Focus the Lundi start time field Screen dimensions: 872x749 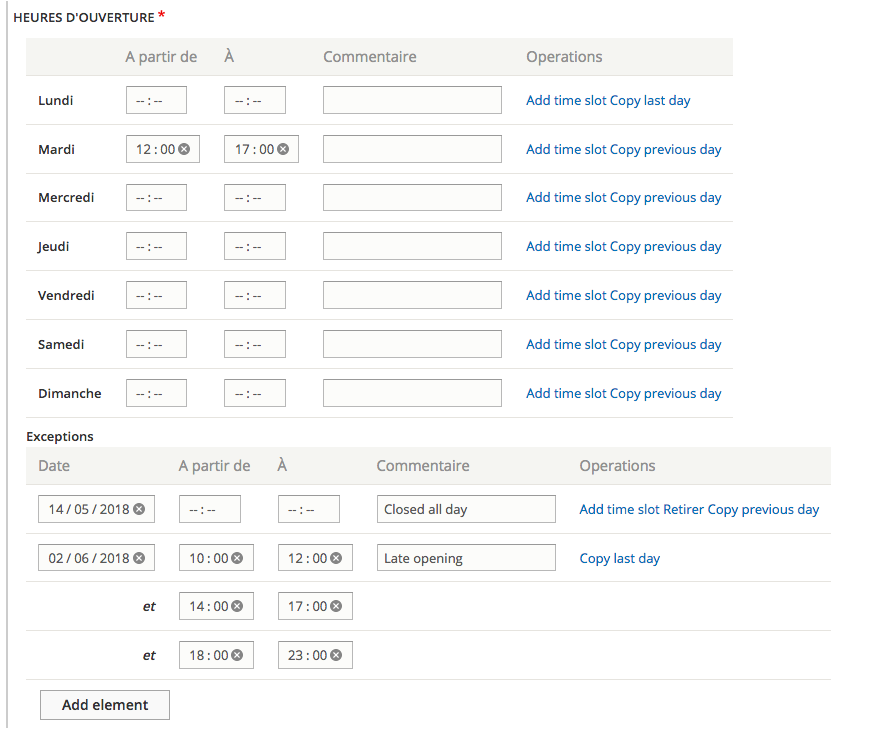pyautogui.click(x=156, y=100)
